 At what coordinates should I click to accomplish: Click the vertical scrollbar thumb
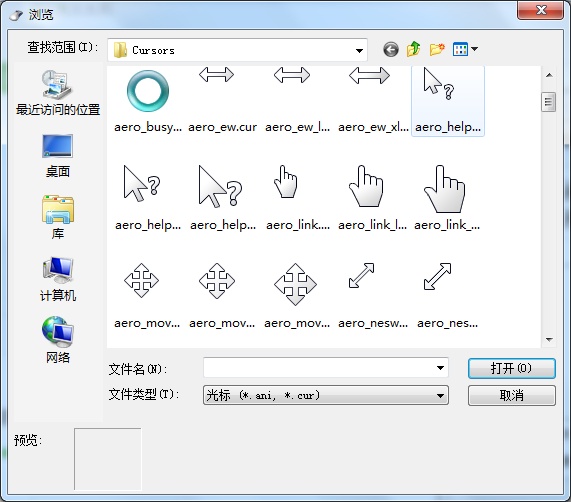(x=548, y=102)
